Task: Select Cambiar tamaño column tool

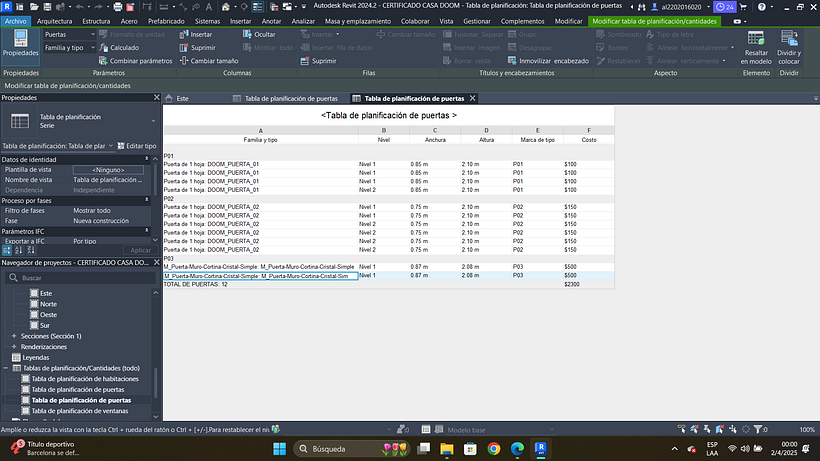Action: click(209, 61)
